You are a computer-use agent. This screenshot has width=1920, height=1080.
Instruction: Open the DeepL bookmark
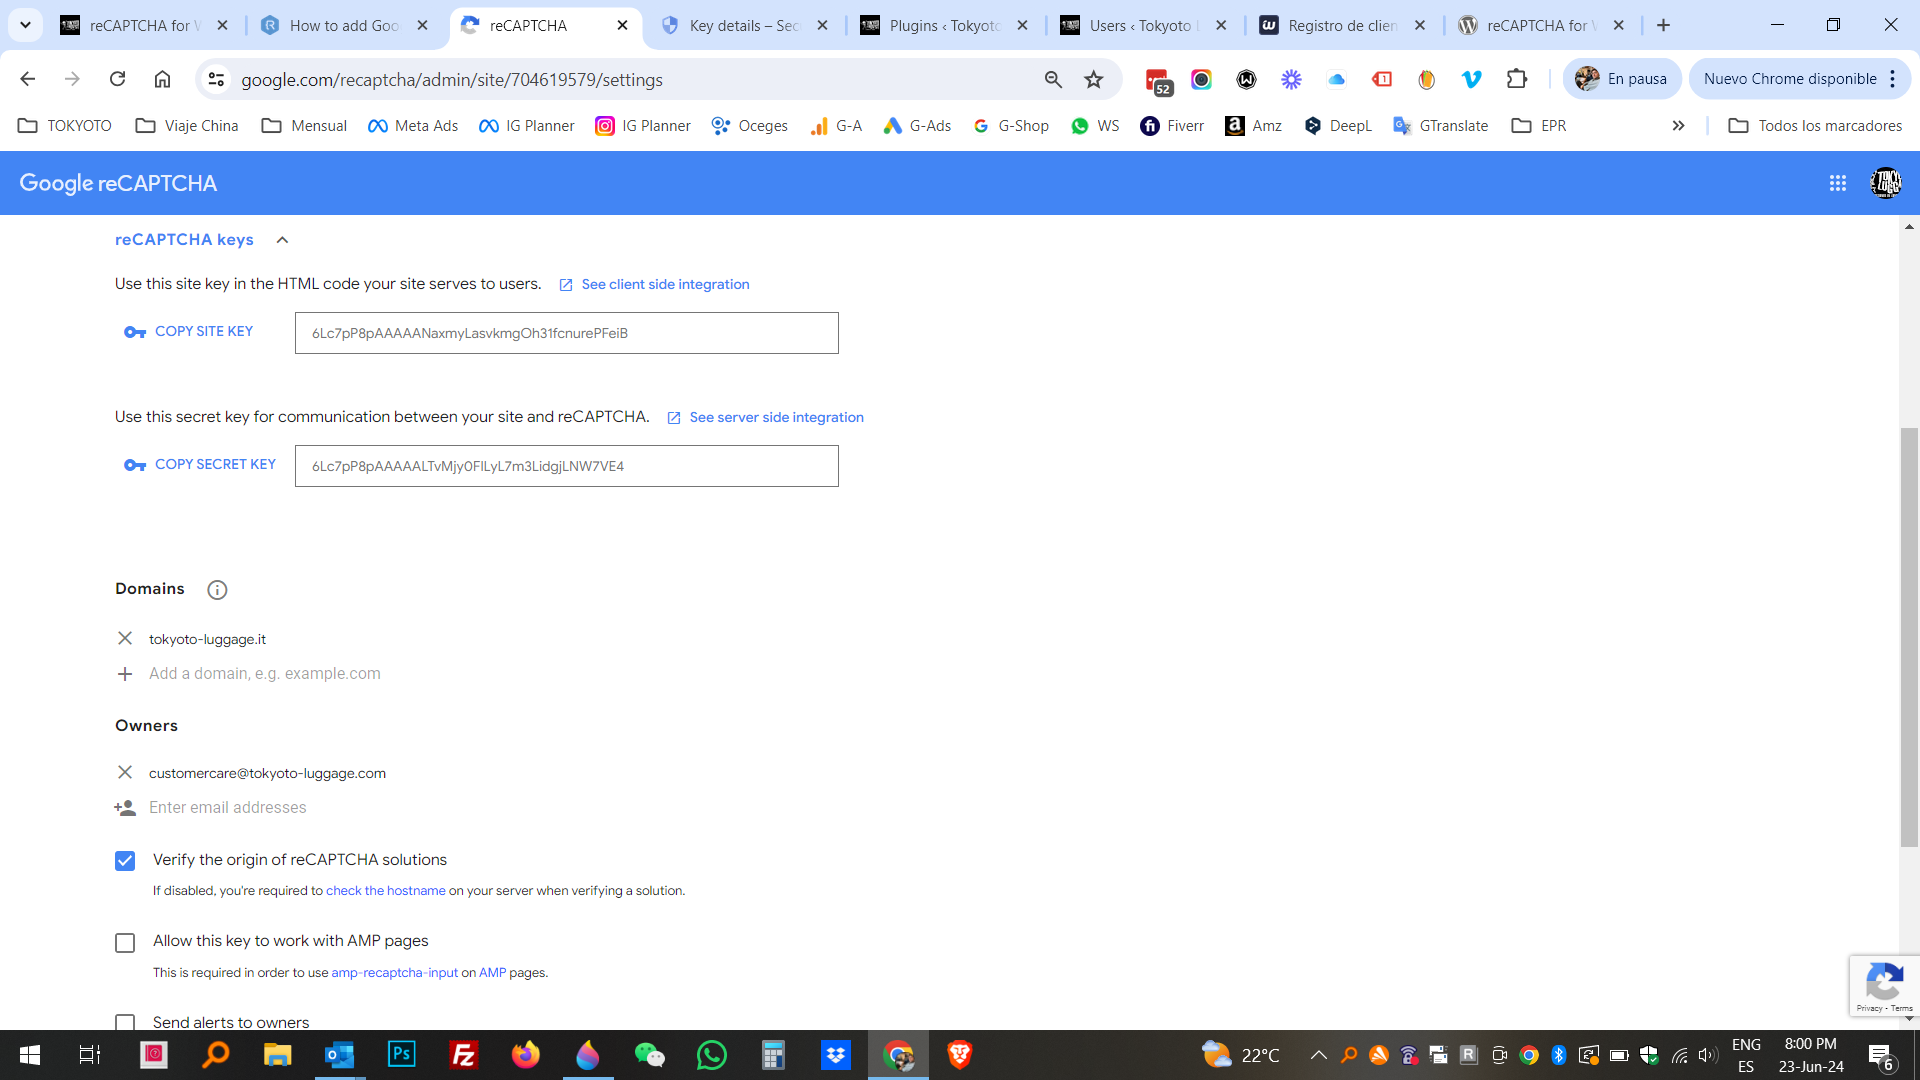coord(1338,126)
